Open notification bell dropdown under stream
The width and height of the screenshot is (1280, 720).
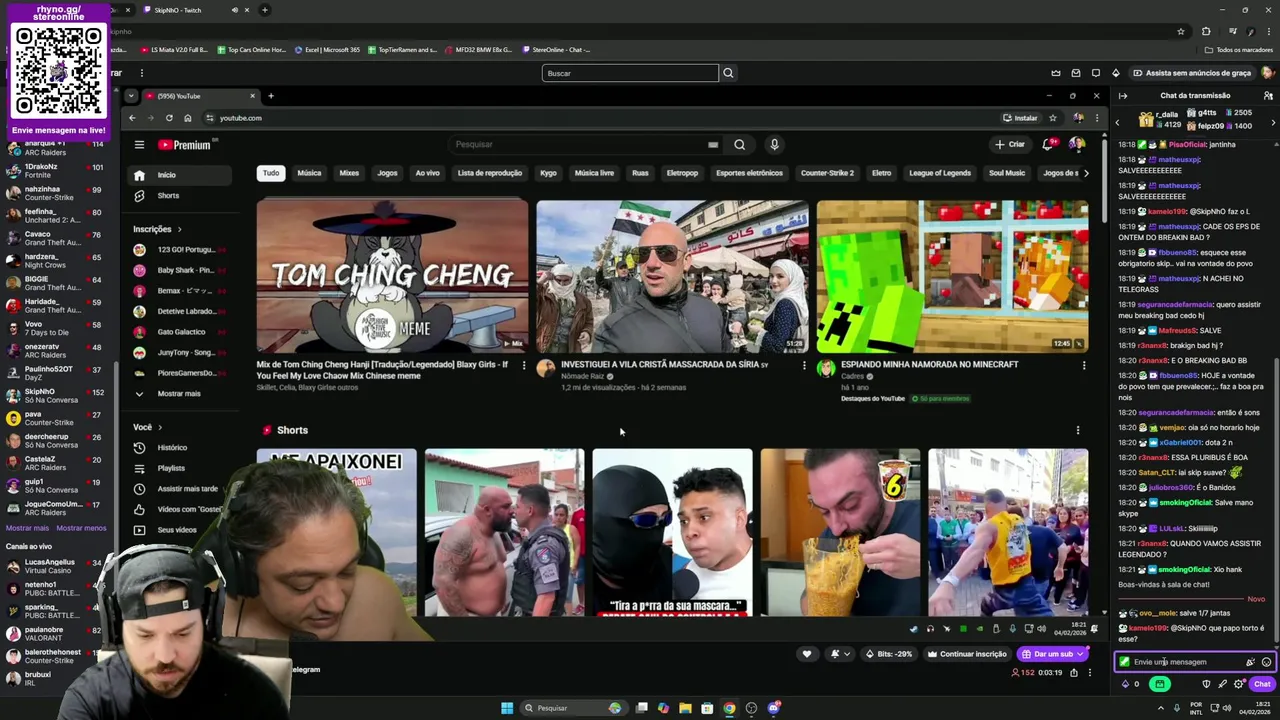click(839, 654)
